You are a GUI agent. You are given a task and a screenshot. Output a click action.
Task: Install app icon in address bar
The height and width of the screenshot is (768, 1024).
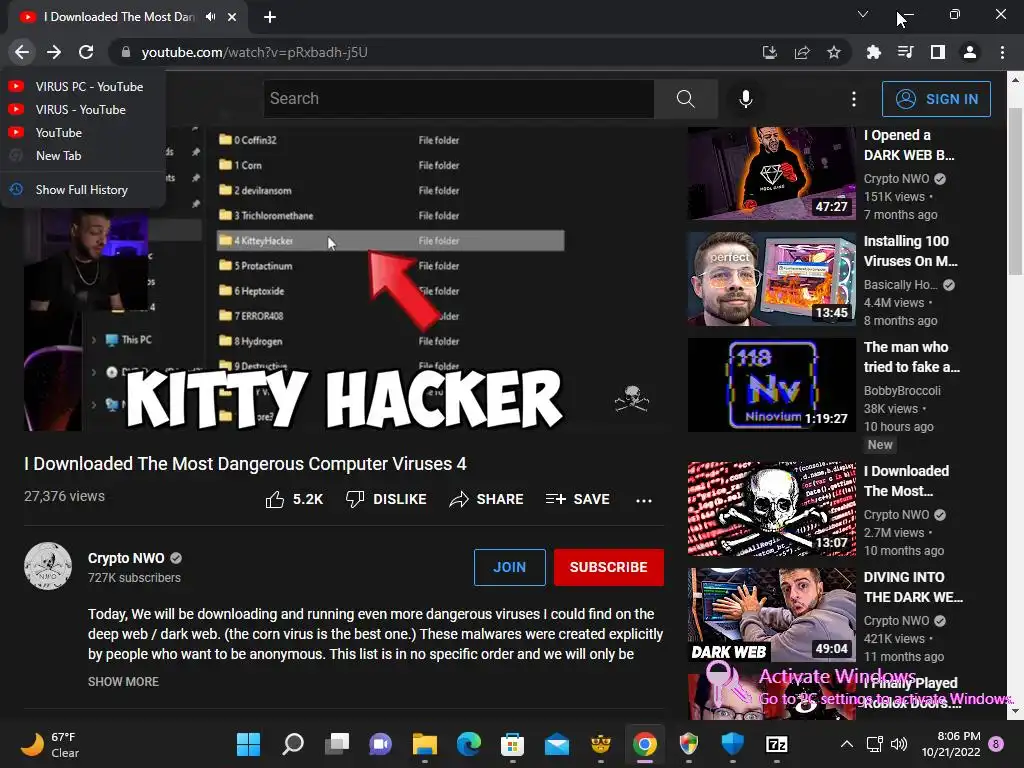tap(770, 52)
